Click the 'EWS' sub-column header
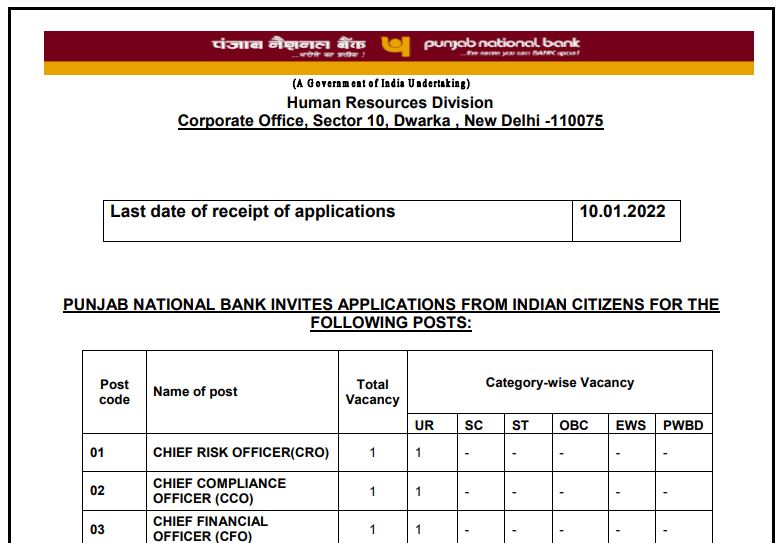 coord(632,424)
